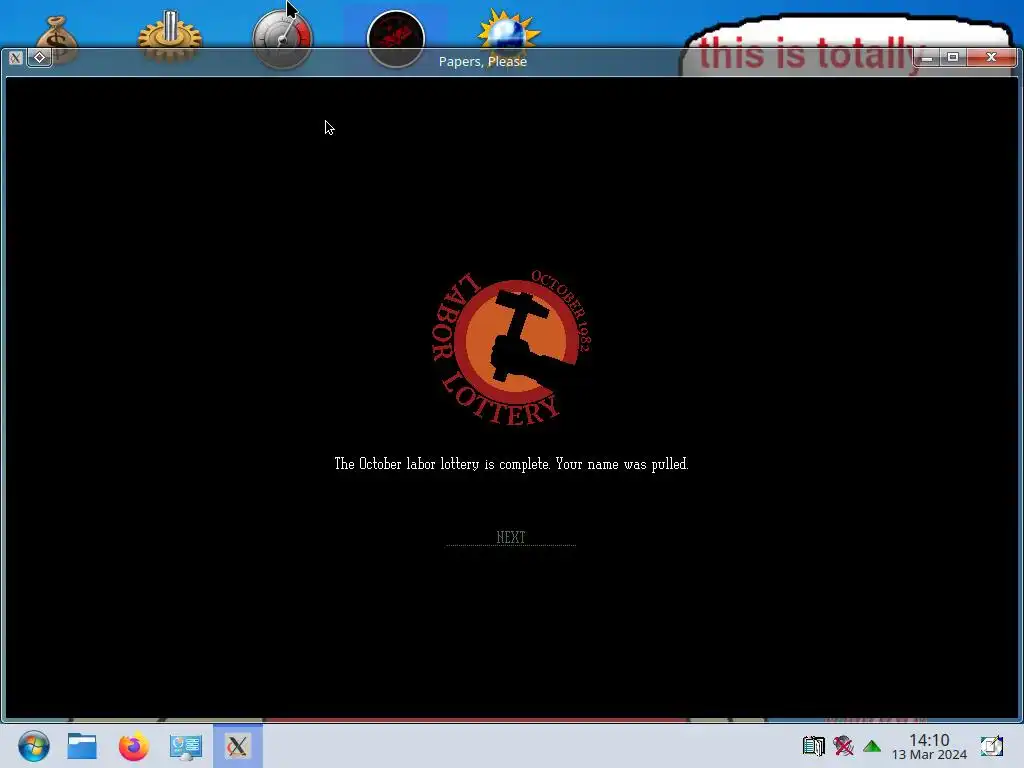1024x768 pixels.
Task: Click the diamond sticky button in title bar
Action: click(x=39, y=57)
